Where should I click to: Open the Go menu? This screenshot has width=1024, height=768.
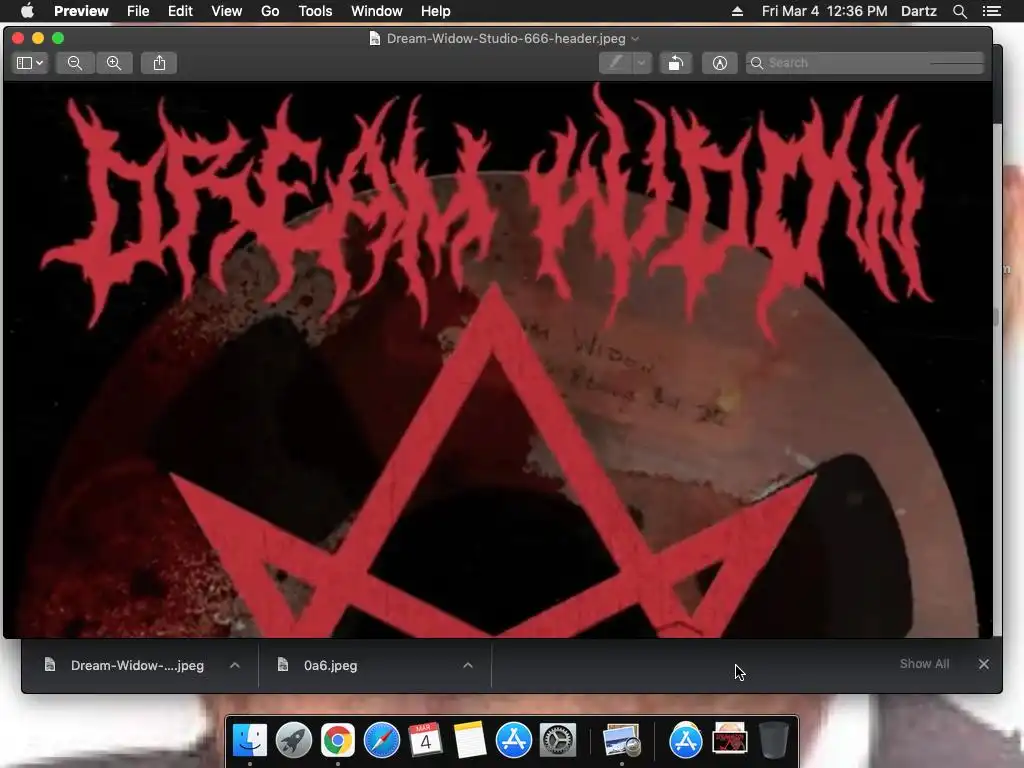click(x=270, y=11)
